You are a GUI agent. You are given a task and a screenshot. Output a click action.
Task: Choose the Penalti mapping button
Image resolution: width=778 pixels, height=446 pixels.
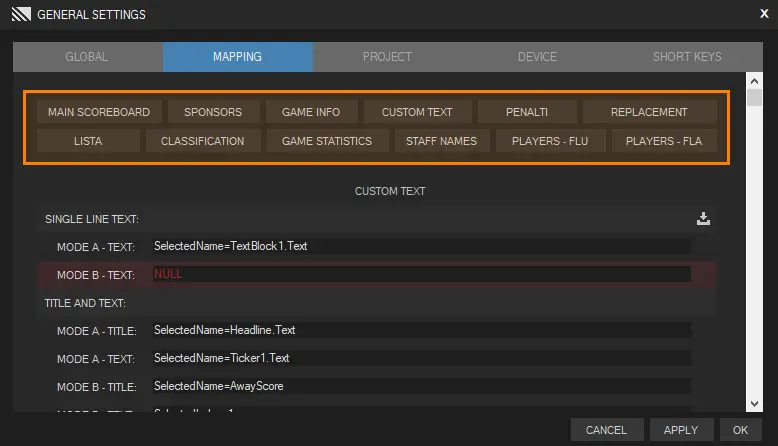[527, 112]
